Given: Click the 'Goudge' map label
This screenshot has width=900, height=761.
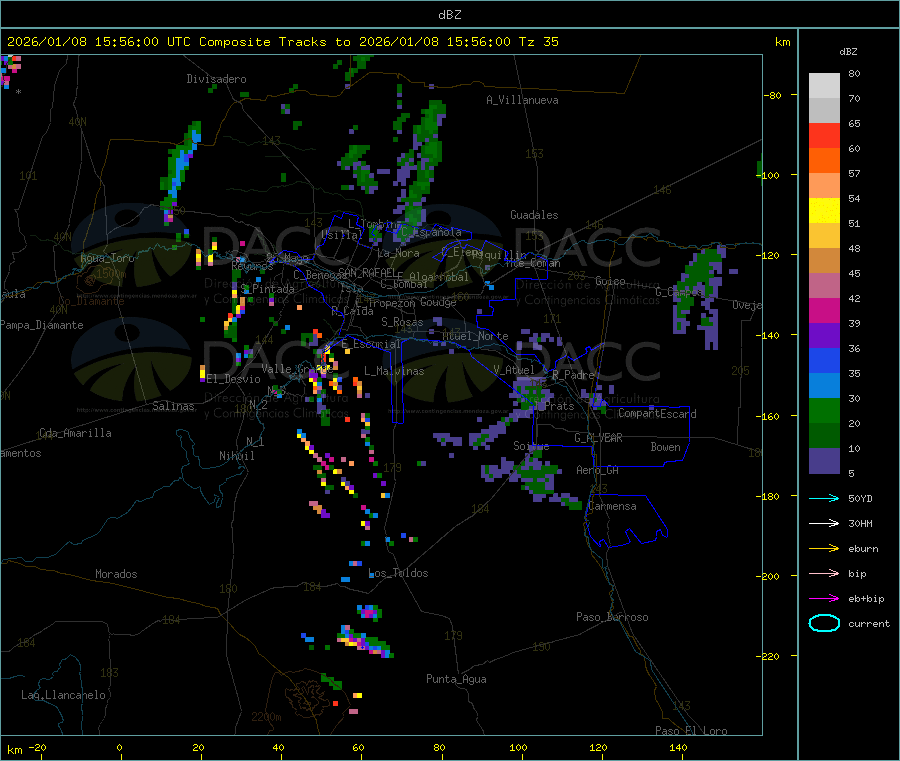Looking at the screenshot, I should point(438,302).
